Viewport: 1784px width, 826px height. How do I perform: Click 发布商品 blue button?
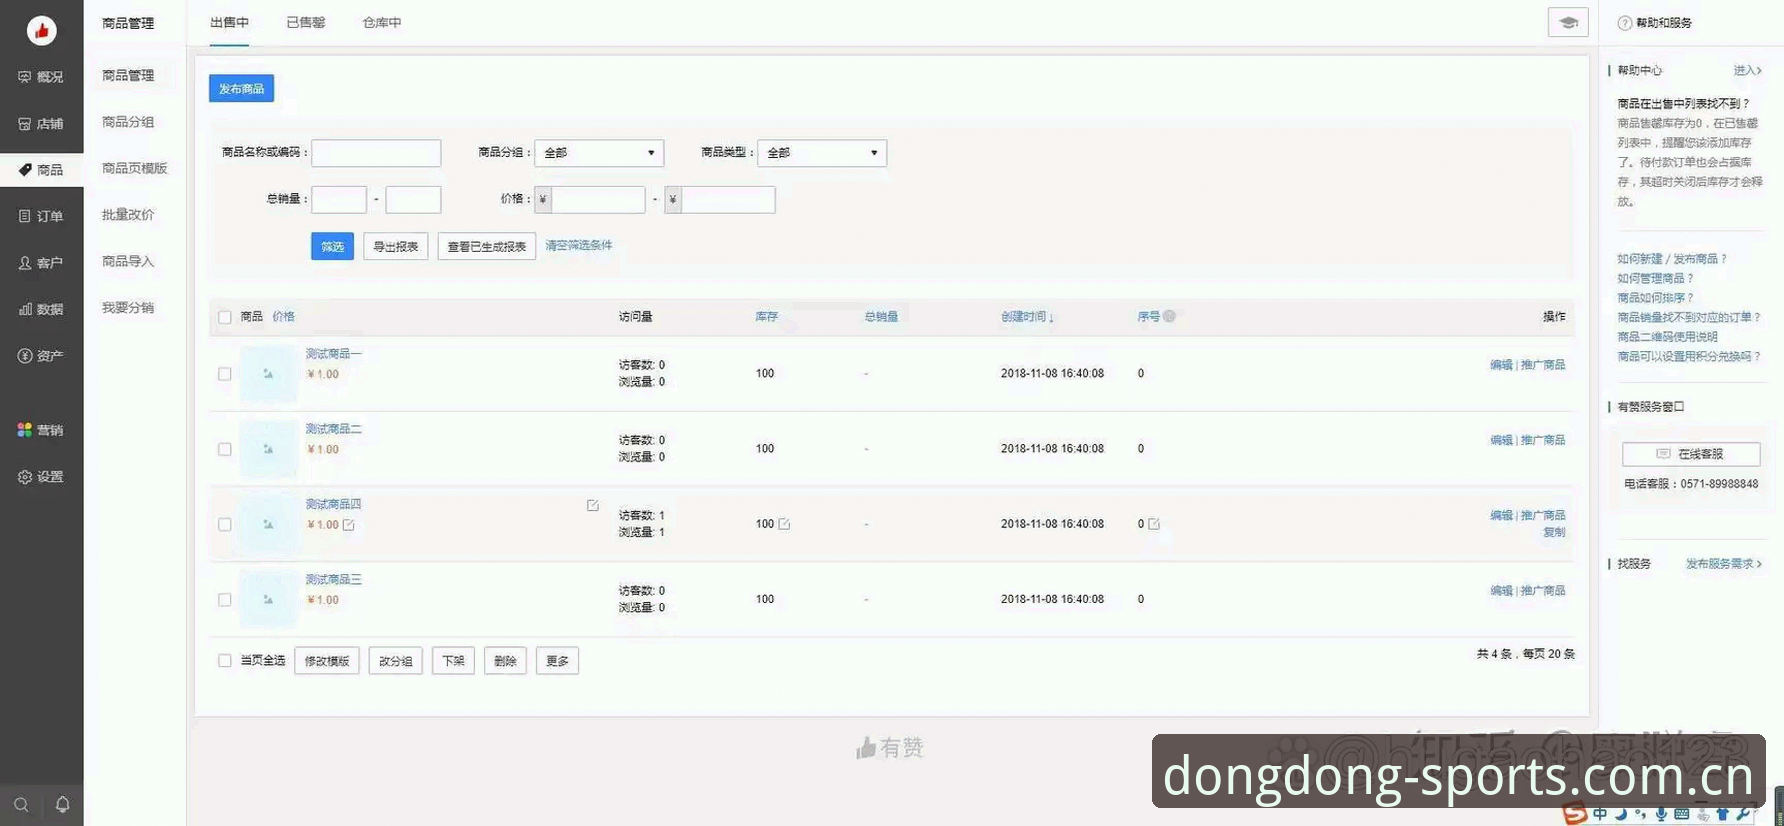[x=241, y=89]
